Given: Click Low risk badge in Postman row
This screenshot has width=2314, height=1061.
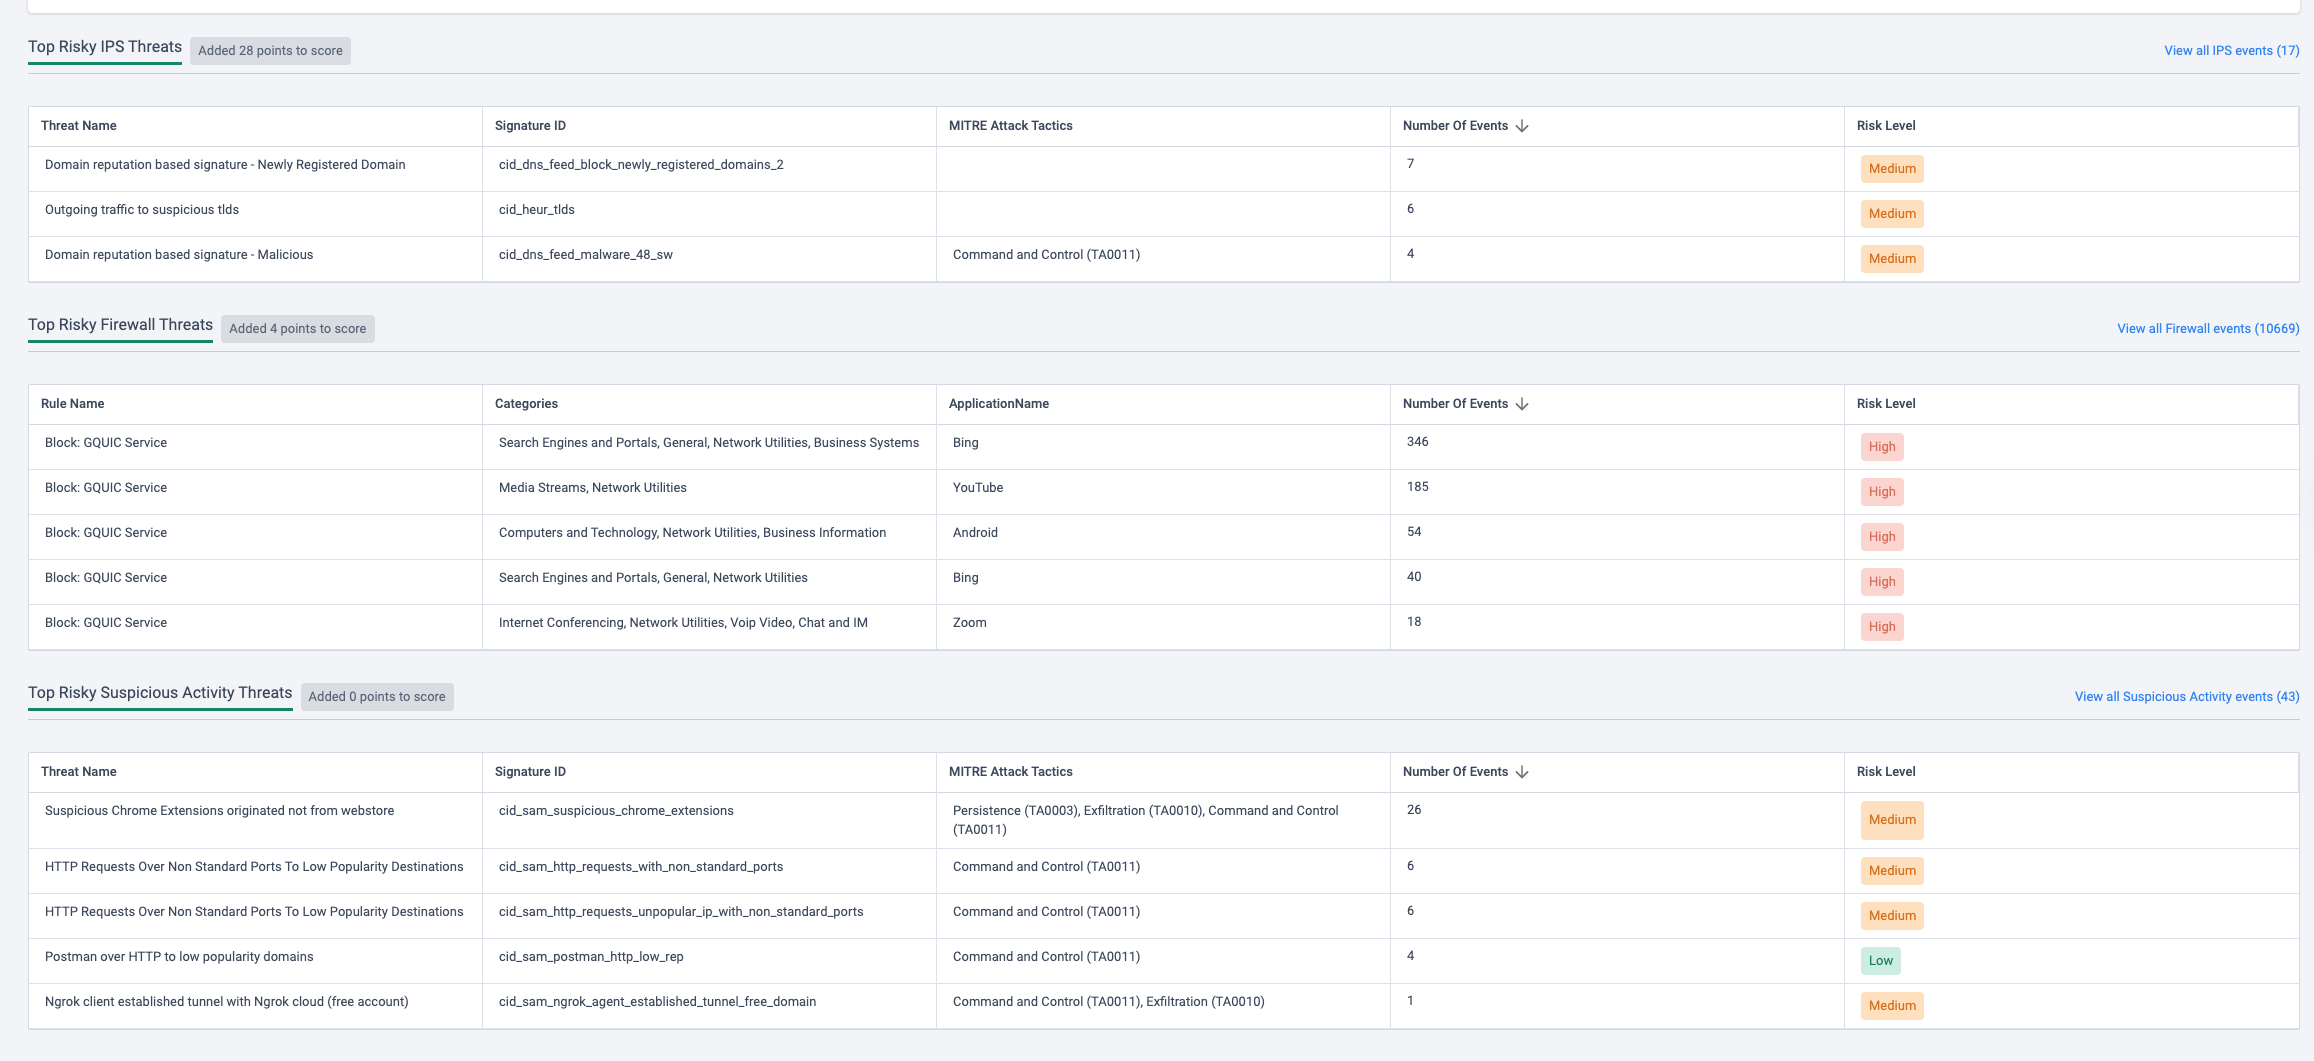Looking at the screenshot, I should tap(1880, 961).
